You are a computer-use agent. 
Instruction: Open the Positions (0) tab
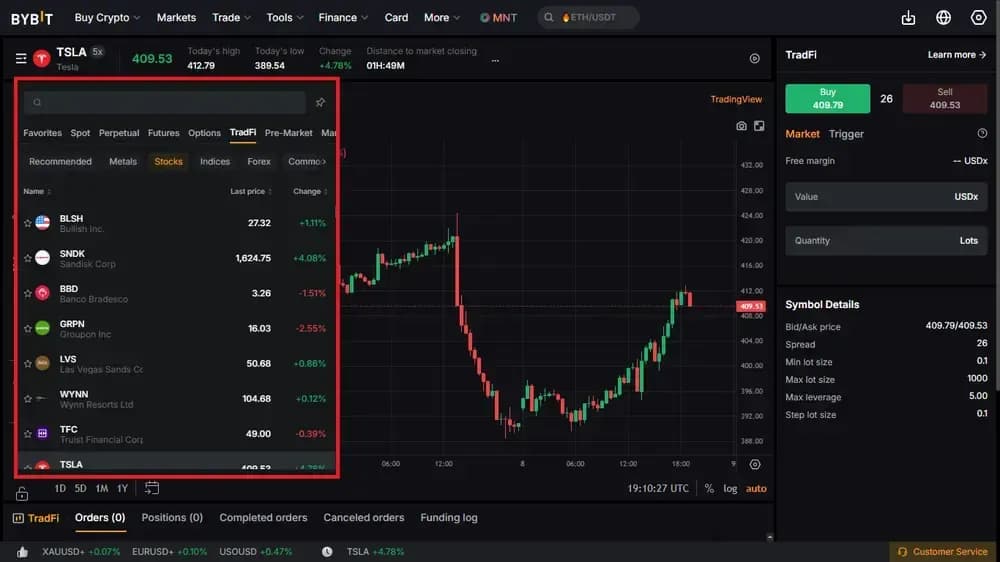coord(172,518)
